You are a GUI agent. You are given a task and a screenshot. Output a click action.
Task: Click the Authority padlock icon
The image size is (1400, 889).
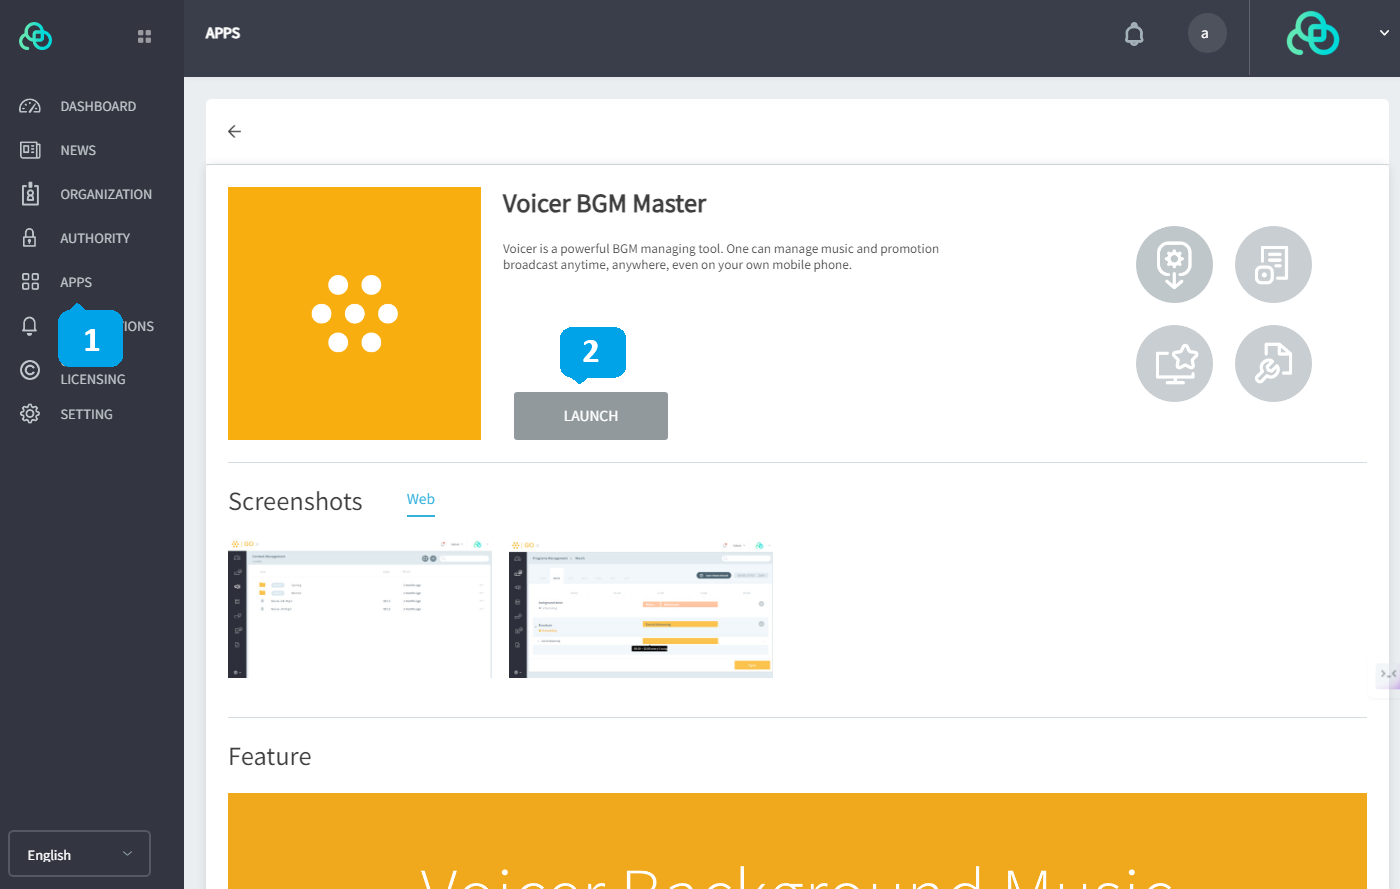click(x=30, y=238)
